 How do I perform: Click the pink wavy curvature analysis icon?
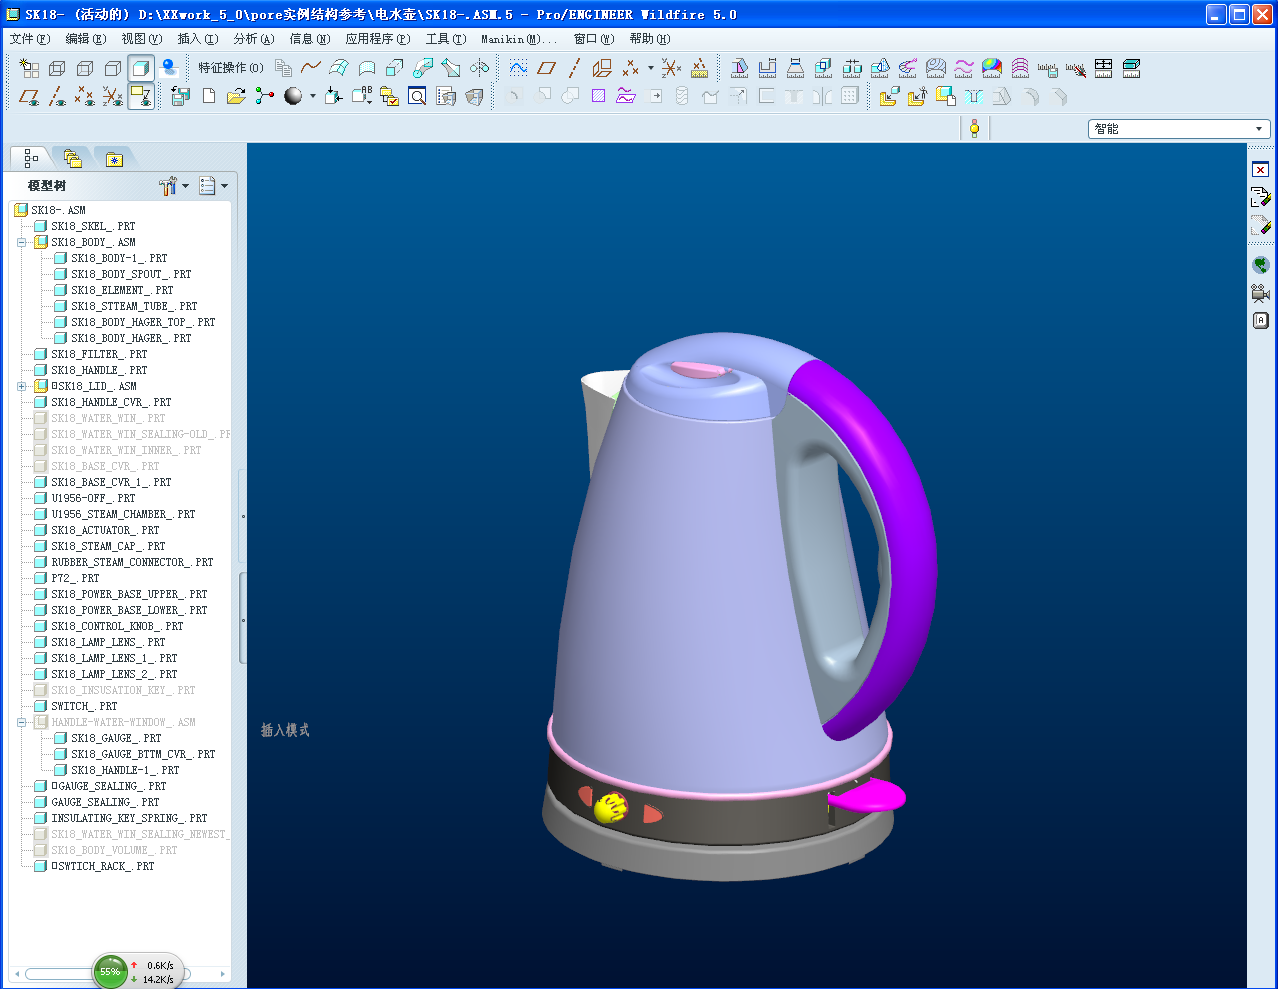pyautogui.click(x=964, y=68)
